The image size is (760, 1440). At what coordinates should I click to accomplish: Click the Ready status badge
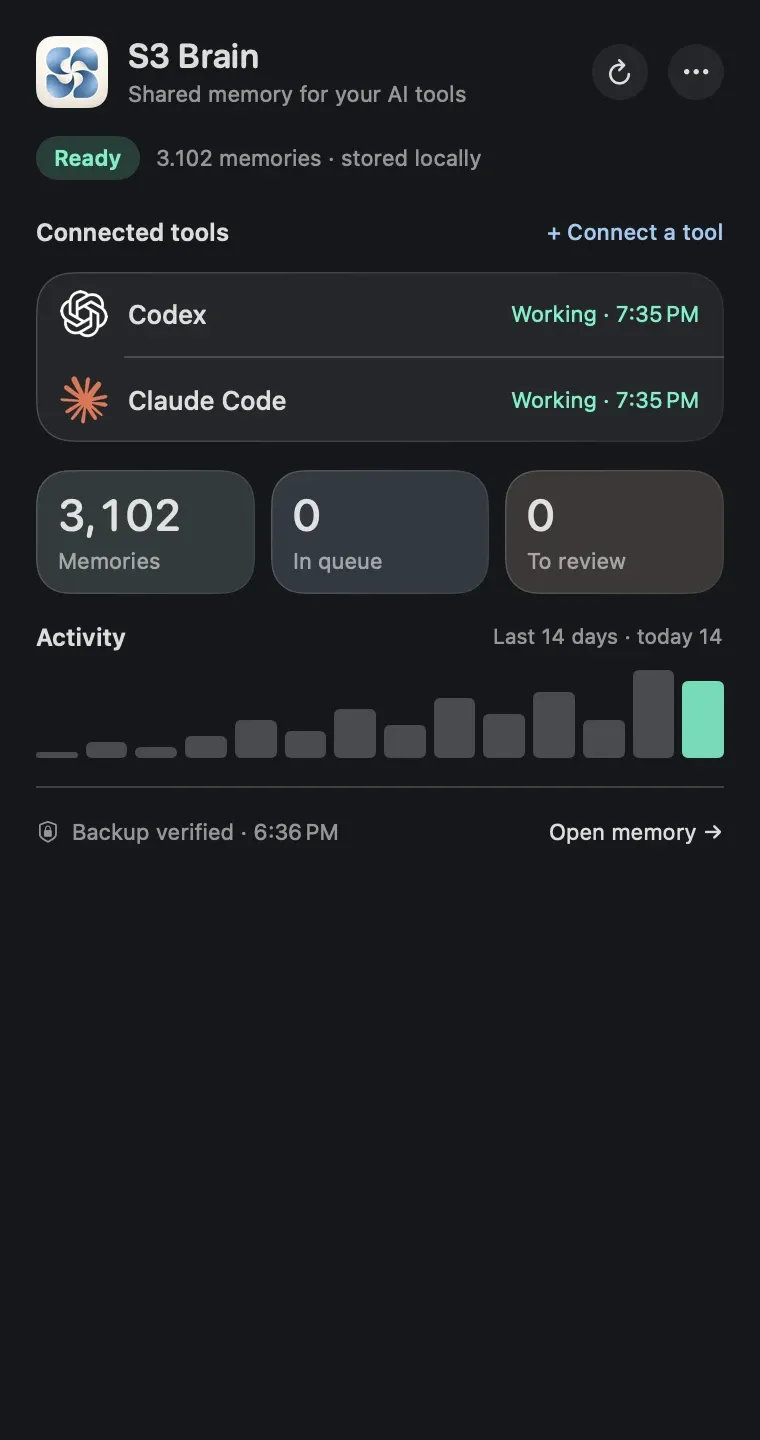pyautogui.click(x=88, y=158)
